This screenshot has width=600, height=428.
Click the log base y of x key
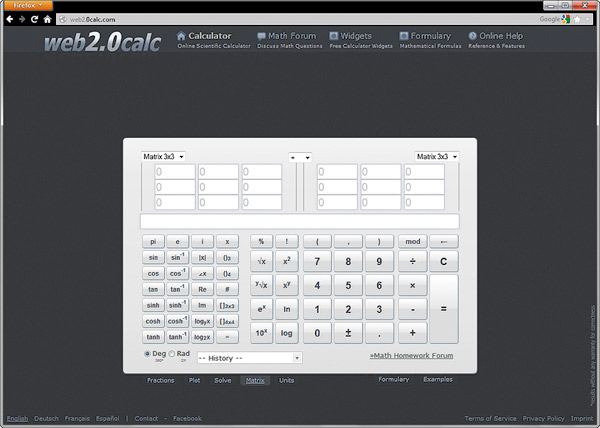coord(202,321)
